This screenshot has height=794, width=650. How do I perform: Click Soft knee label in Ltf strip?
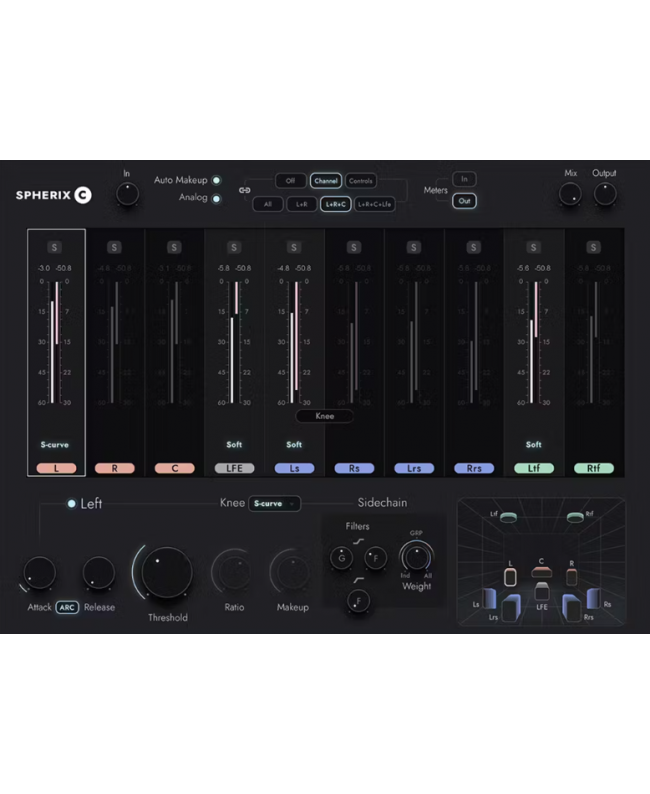click(x=534, y=445)
